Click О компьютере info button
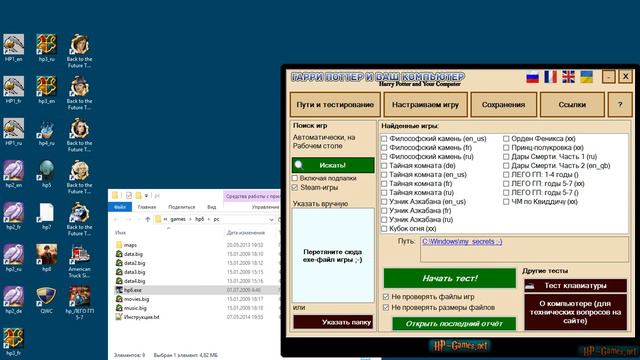 pyautogui.click(x=576, y=312)
